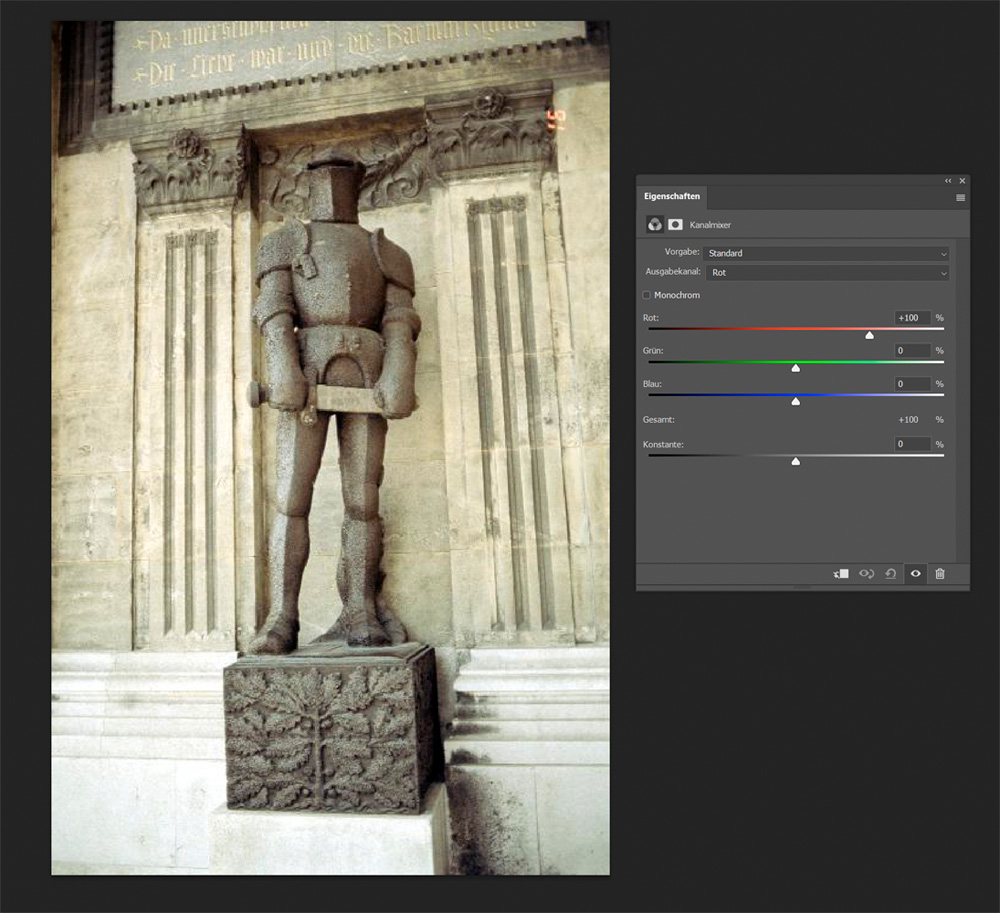Delete adjustment layer with trash icon

point(940,574)
